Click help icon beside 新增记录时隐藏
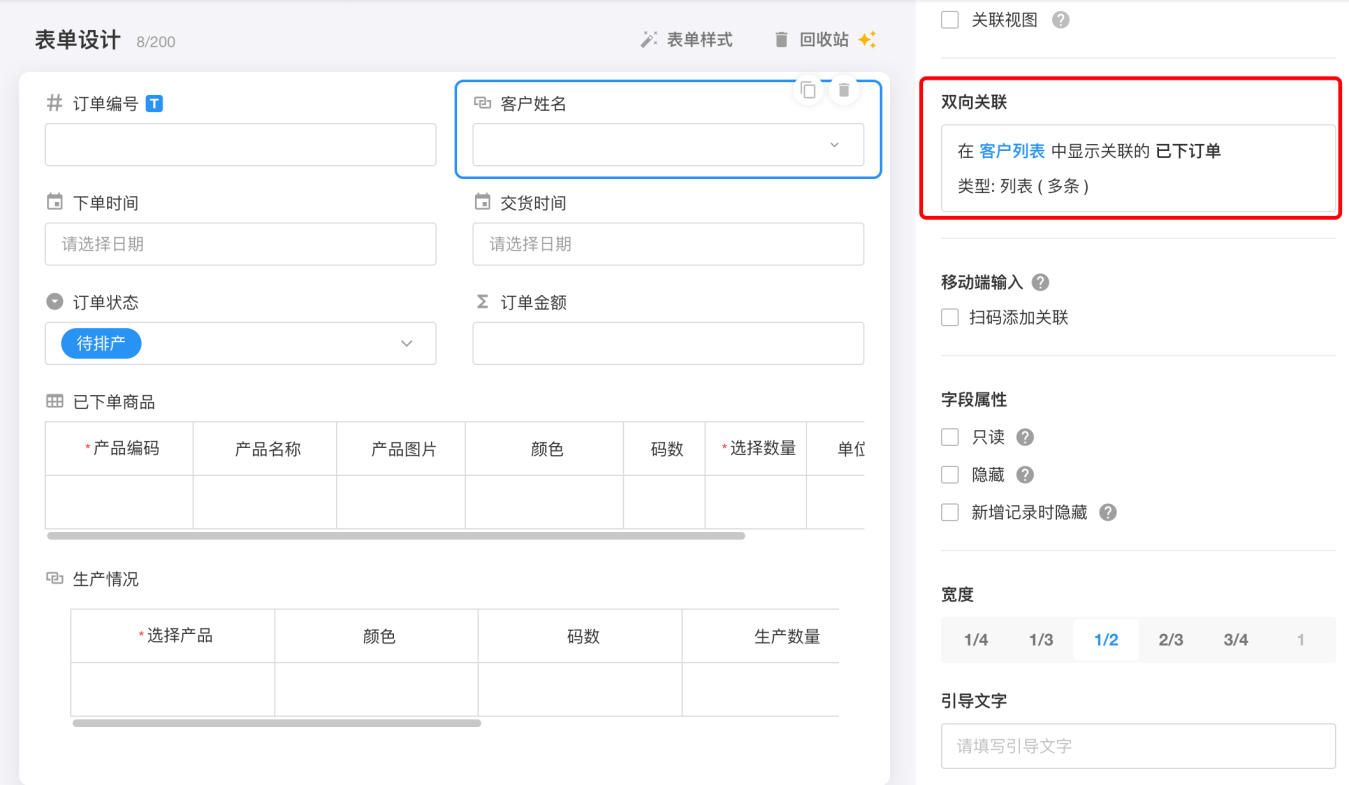The image size is (1349, 785). [1108, 512]
